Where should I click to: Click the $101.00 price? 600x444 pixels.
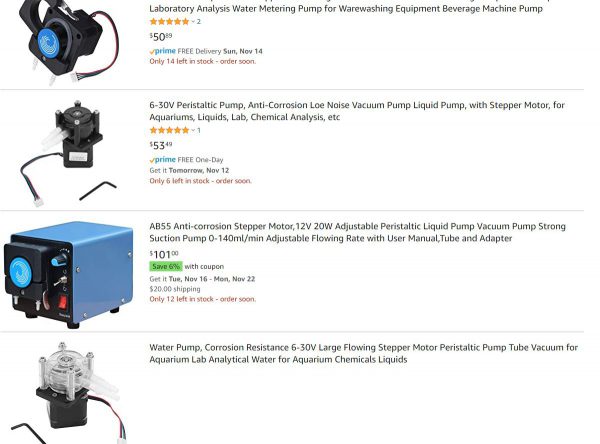pyautogui.click(x=164, y=254)
